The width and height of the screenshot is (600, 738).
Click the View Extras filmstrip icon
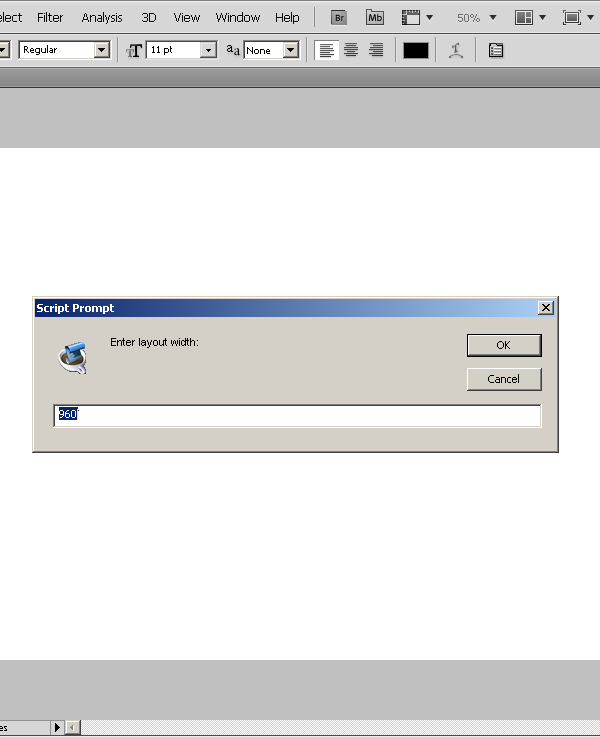click(x=411, y=18)
